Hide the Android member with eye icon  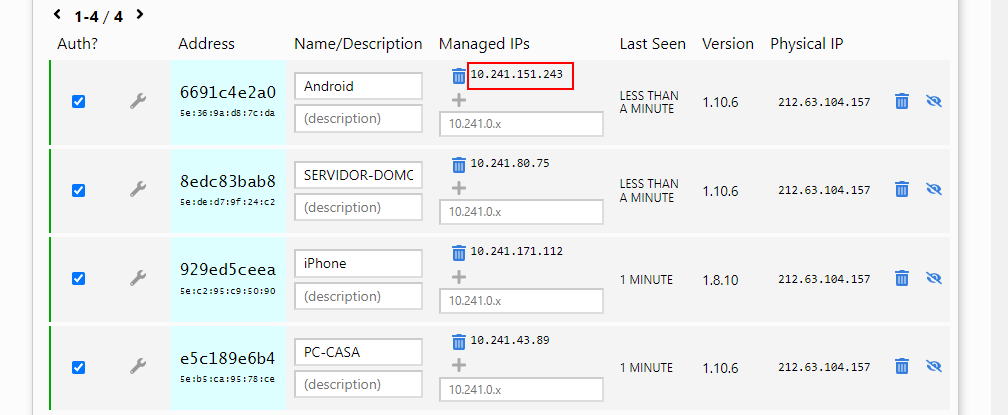934,102
